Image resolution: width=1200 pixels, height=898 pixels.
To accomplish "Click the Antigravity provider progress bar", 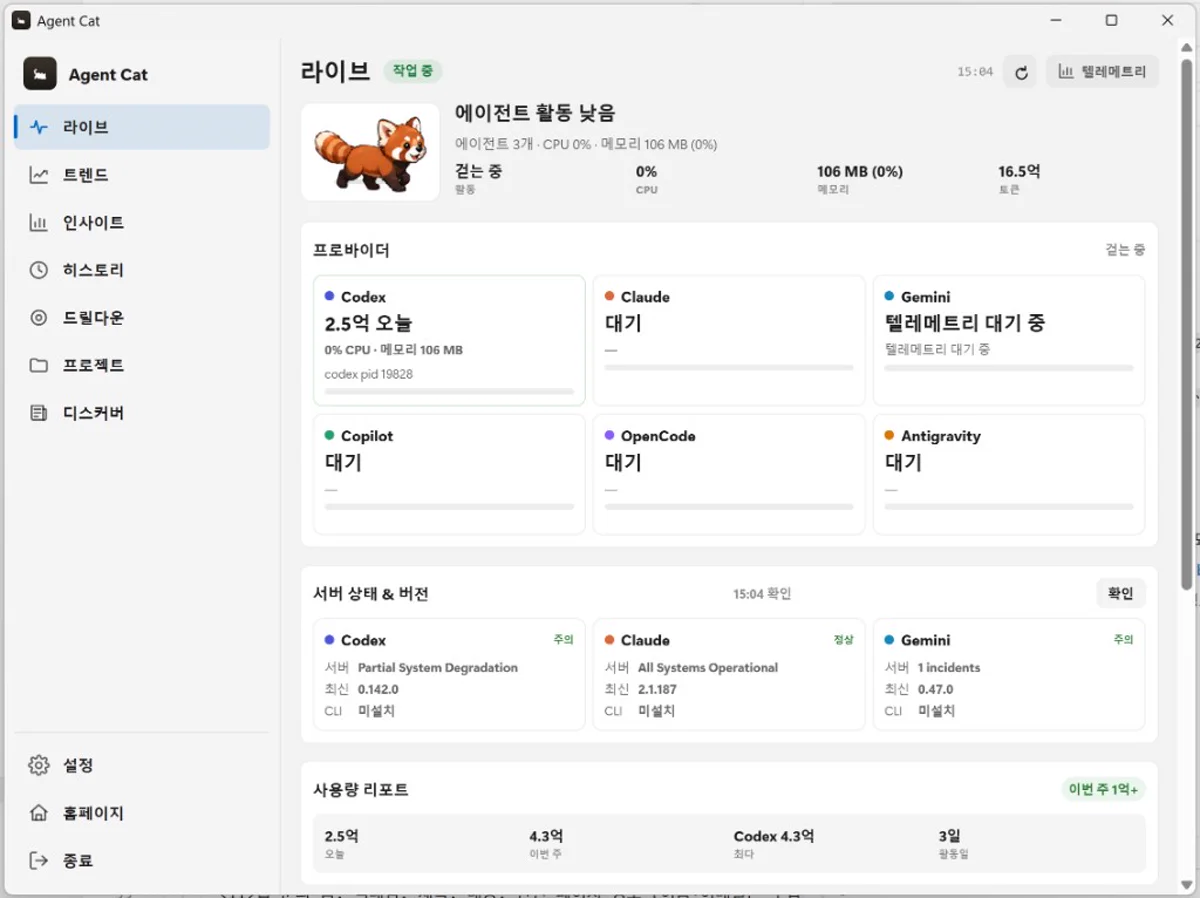I will (1009, 507).
